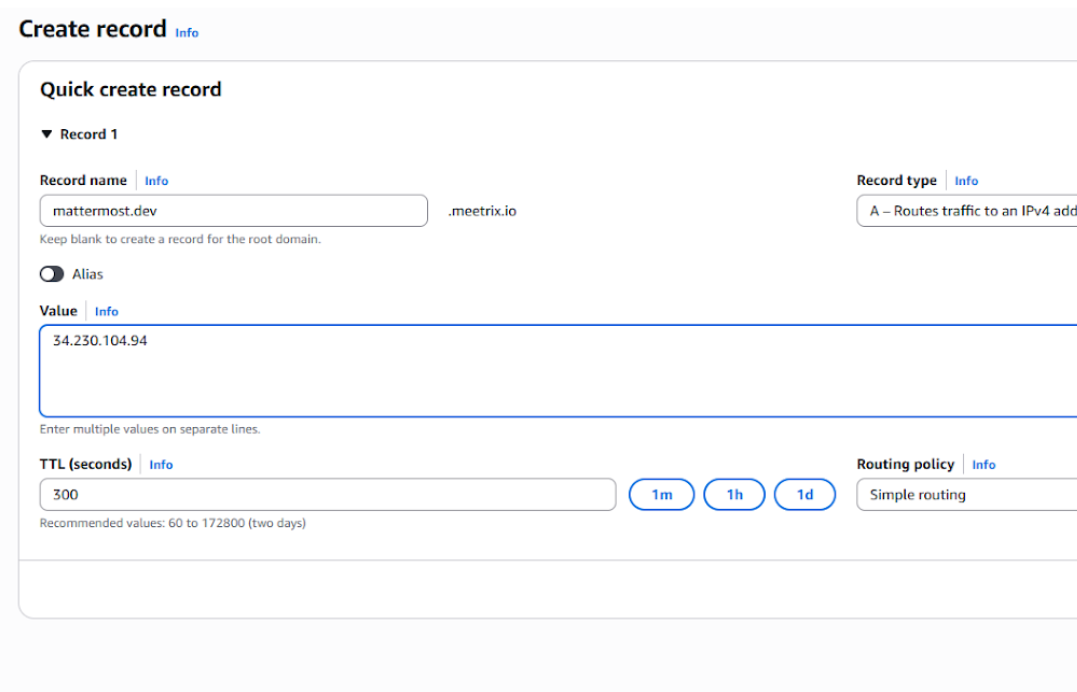The height and width of the screenshot is (692, 1077).
Task: Open Info link beside Value label
Action: tap(106, 311)
